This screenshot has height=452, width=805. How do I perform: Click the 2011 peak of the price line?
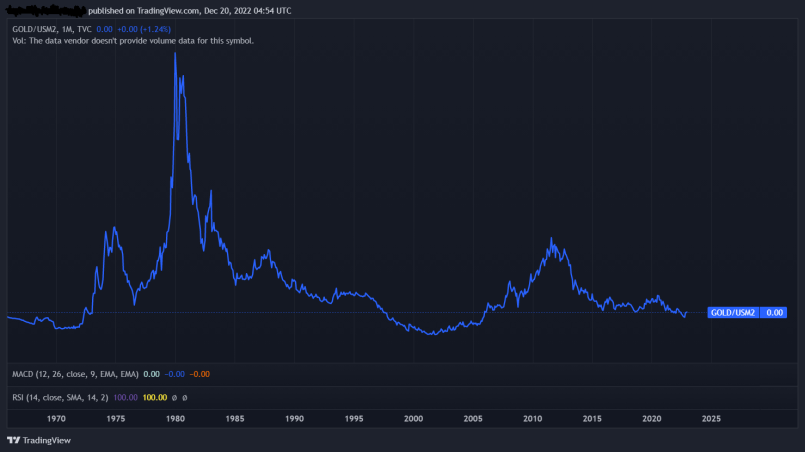(x=551, y=238)
